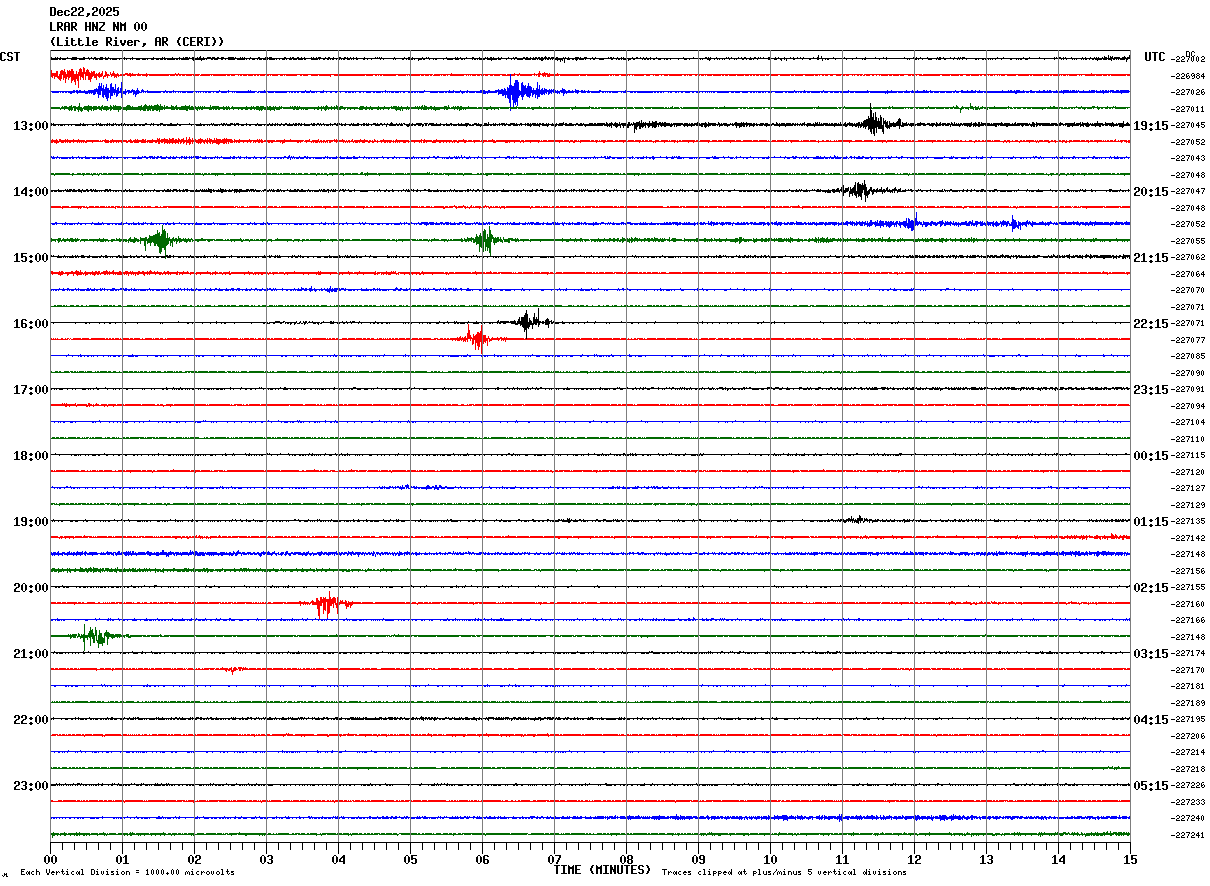Click the minute 05 tick label on the time axis
Screen dimensions: 1210x886
[x=410, y=859]
